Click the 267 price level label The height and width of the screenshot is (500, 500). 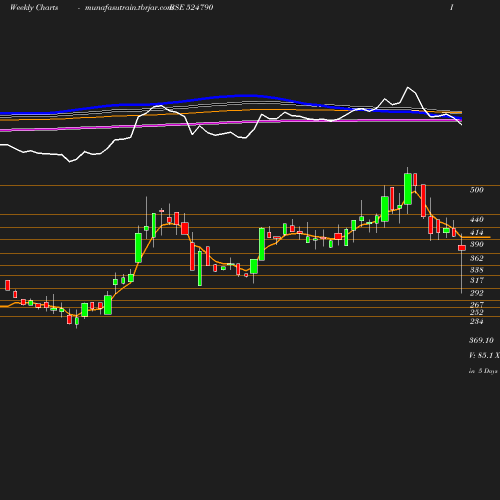pyautogui.click(x=477, y=305)
